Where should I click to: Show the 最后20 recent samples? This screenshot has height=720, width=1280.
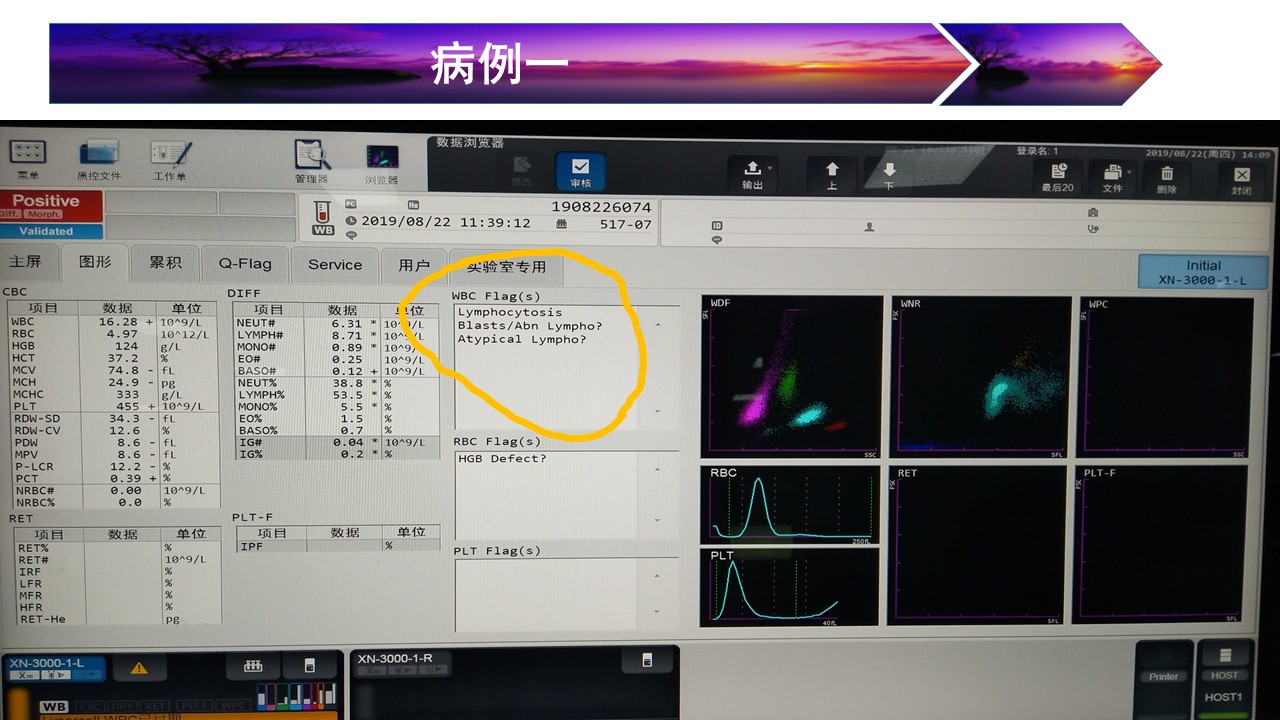pyautogui.click(x=1058, y=176)
